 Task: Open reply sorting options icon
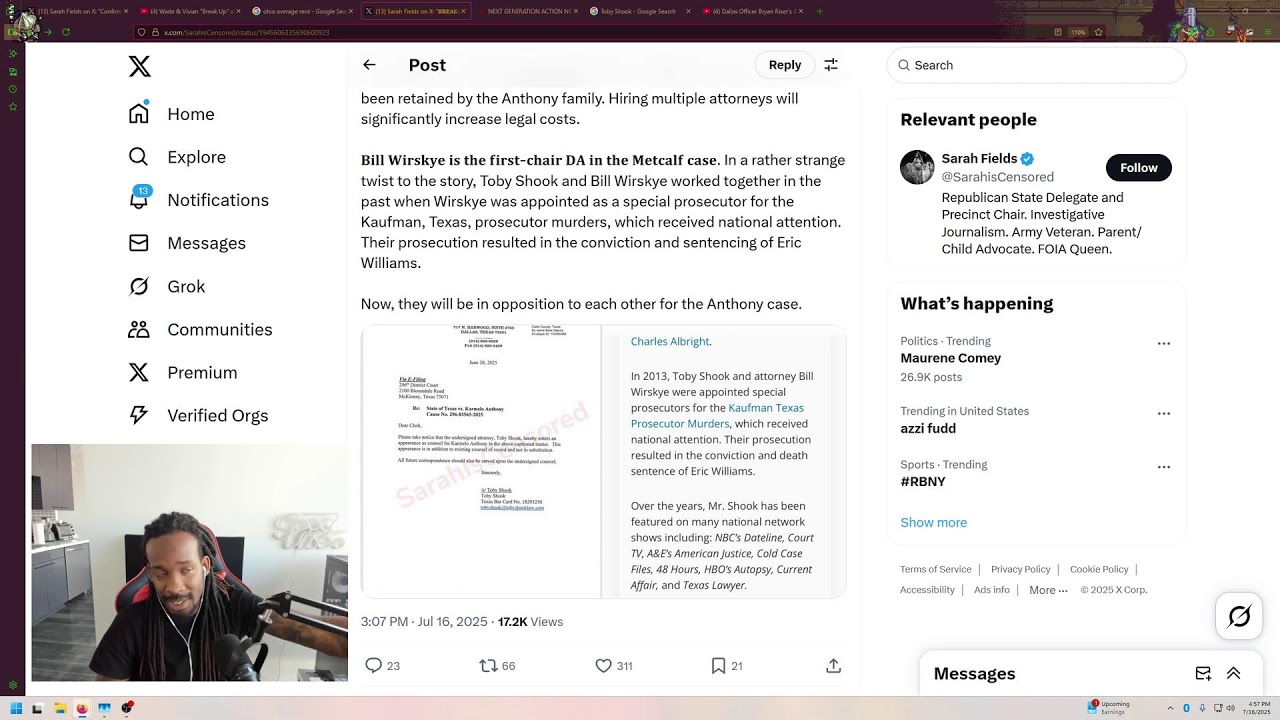831,65
